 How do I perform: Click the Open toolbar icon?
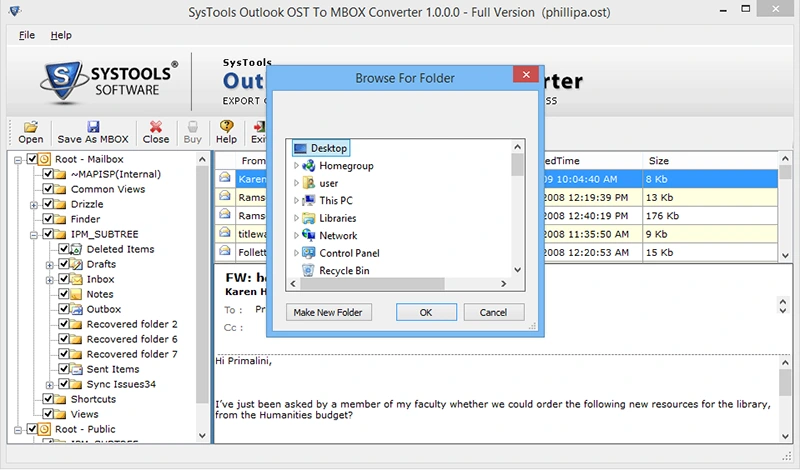[x=31, y=127]
